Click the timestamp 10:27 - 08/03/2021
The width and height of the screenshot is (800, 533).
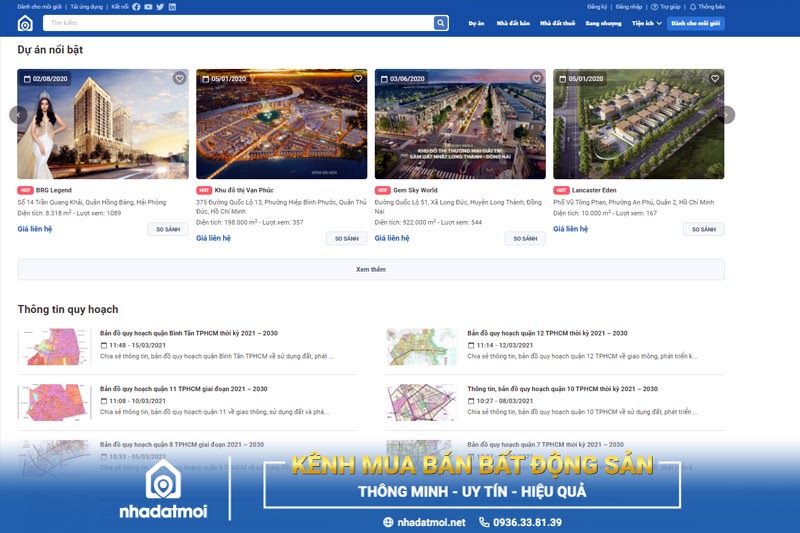(x=505, y=401)
